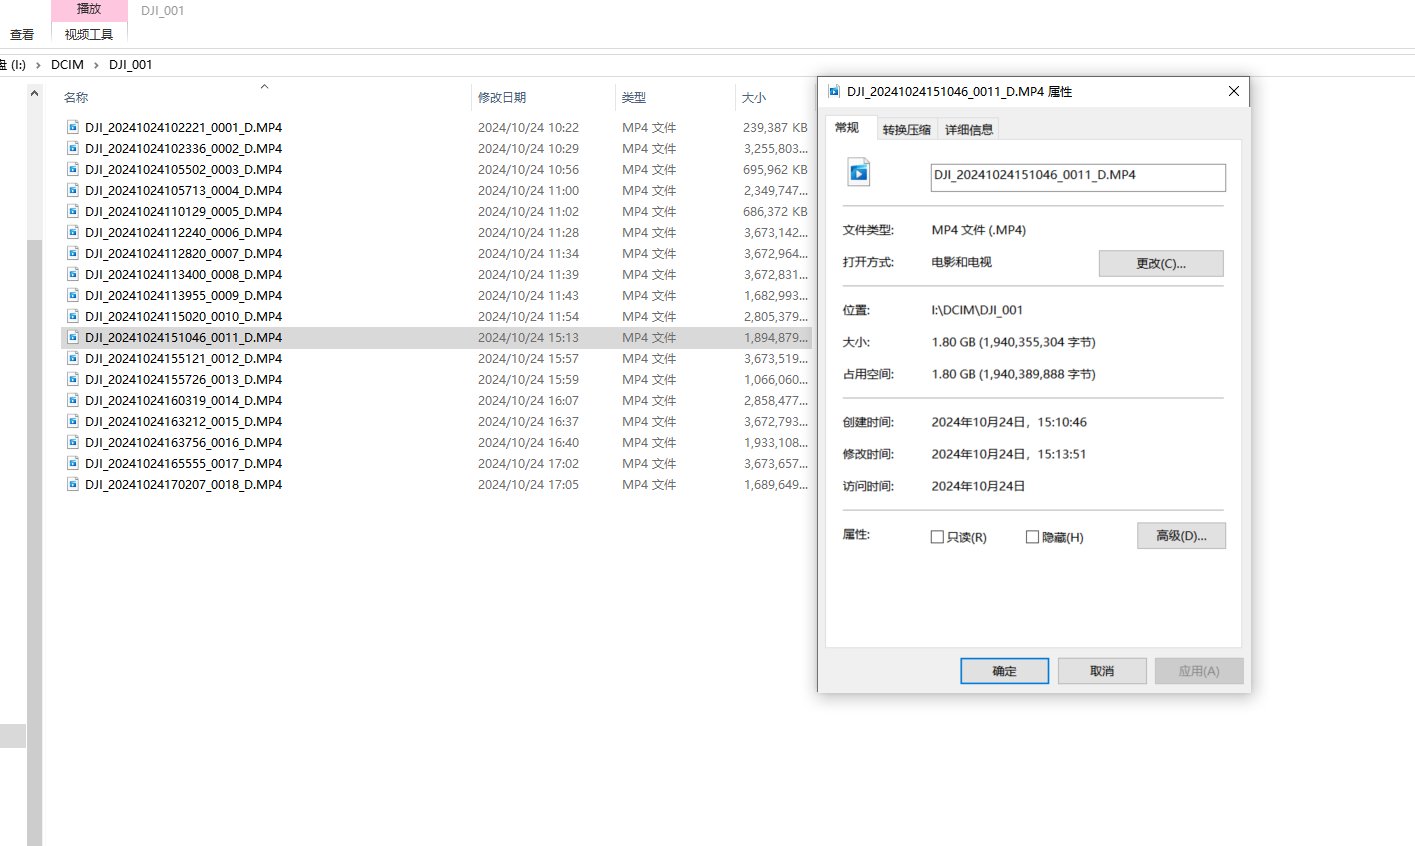The height and width of the screenshot is (846, 1415).
Task: Click the file name field in properties dialog
Action: [x=1078, y=177]
